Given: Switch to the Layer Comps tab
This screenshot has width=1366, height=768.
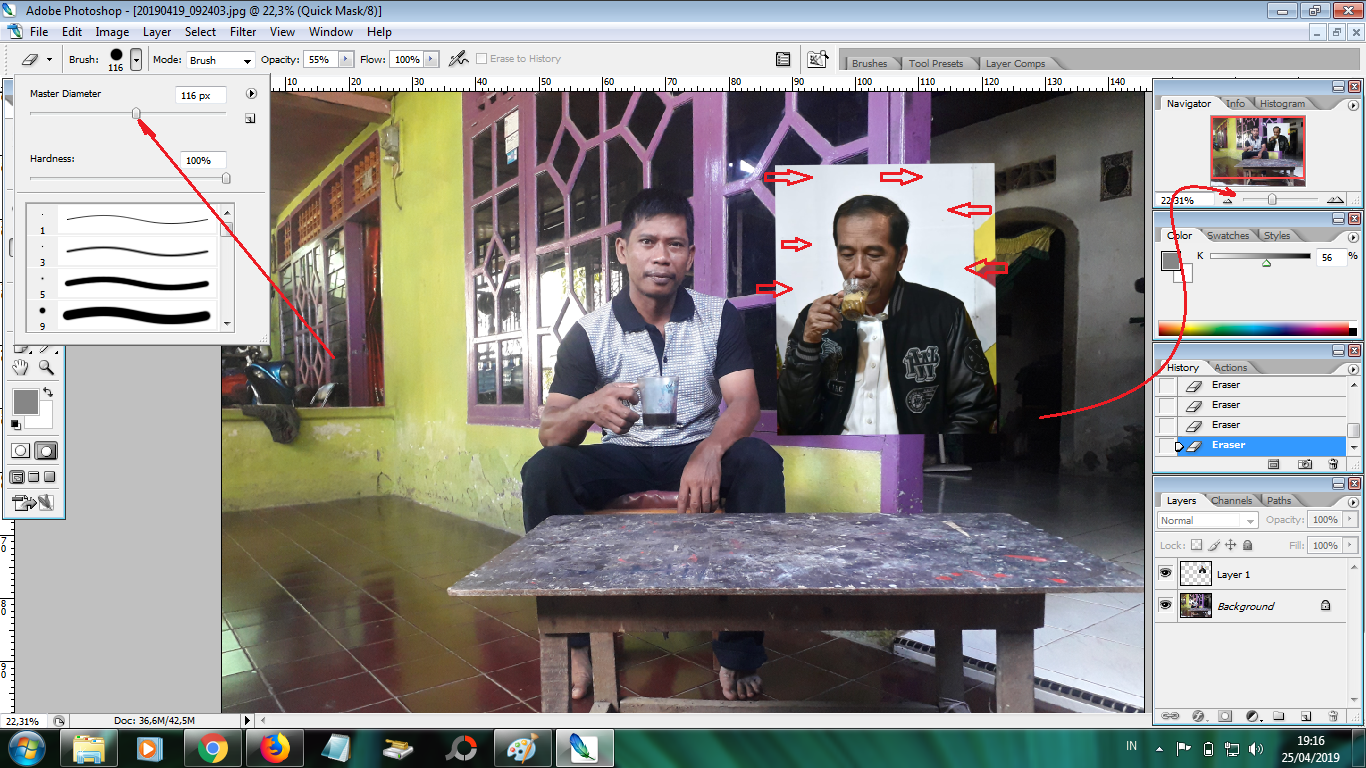Looking at the screenshot, I should point(1015,63).
